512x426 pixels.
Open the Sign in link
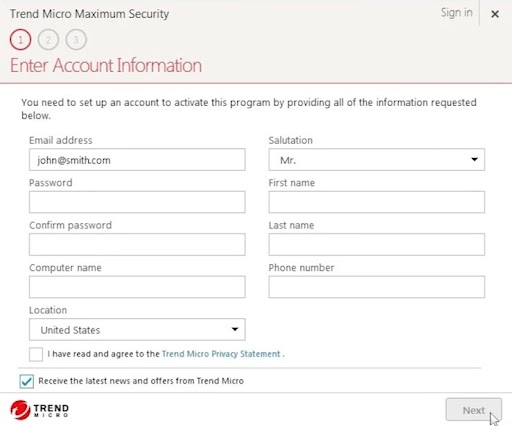456,13
